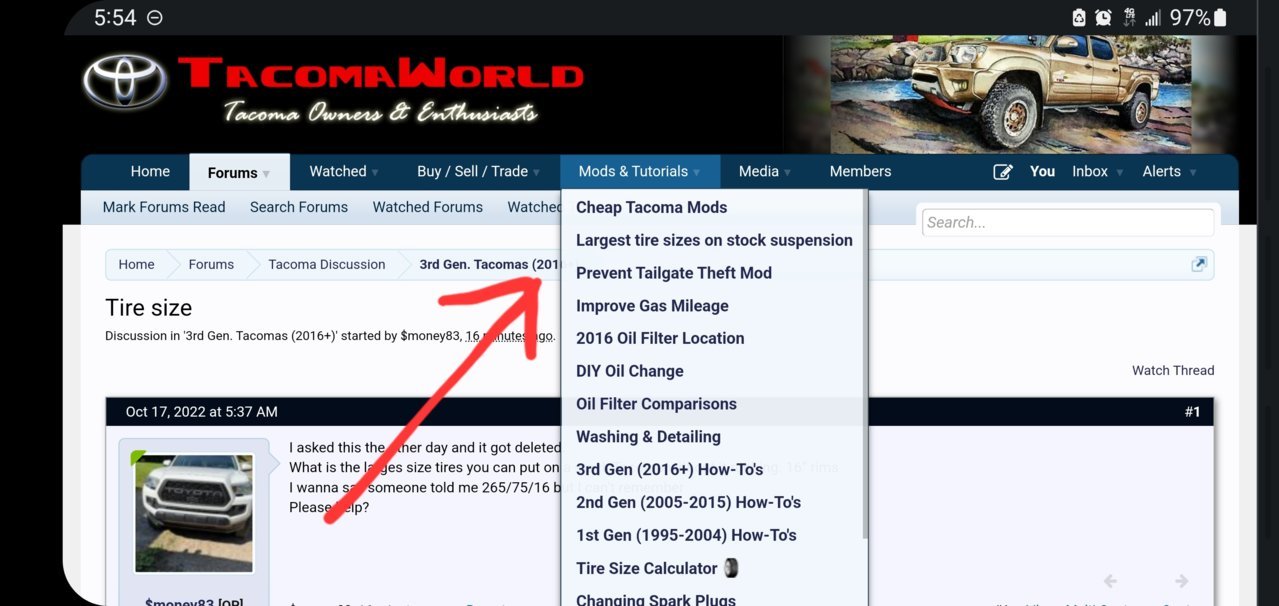Open the Watched tab
The width and height of the screenshot is (1279, 606).
pyautogui.click(x=338, y=172)
